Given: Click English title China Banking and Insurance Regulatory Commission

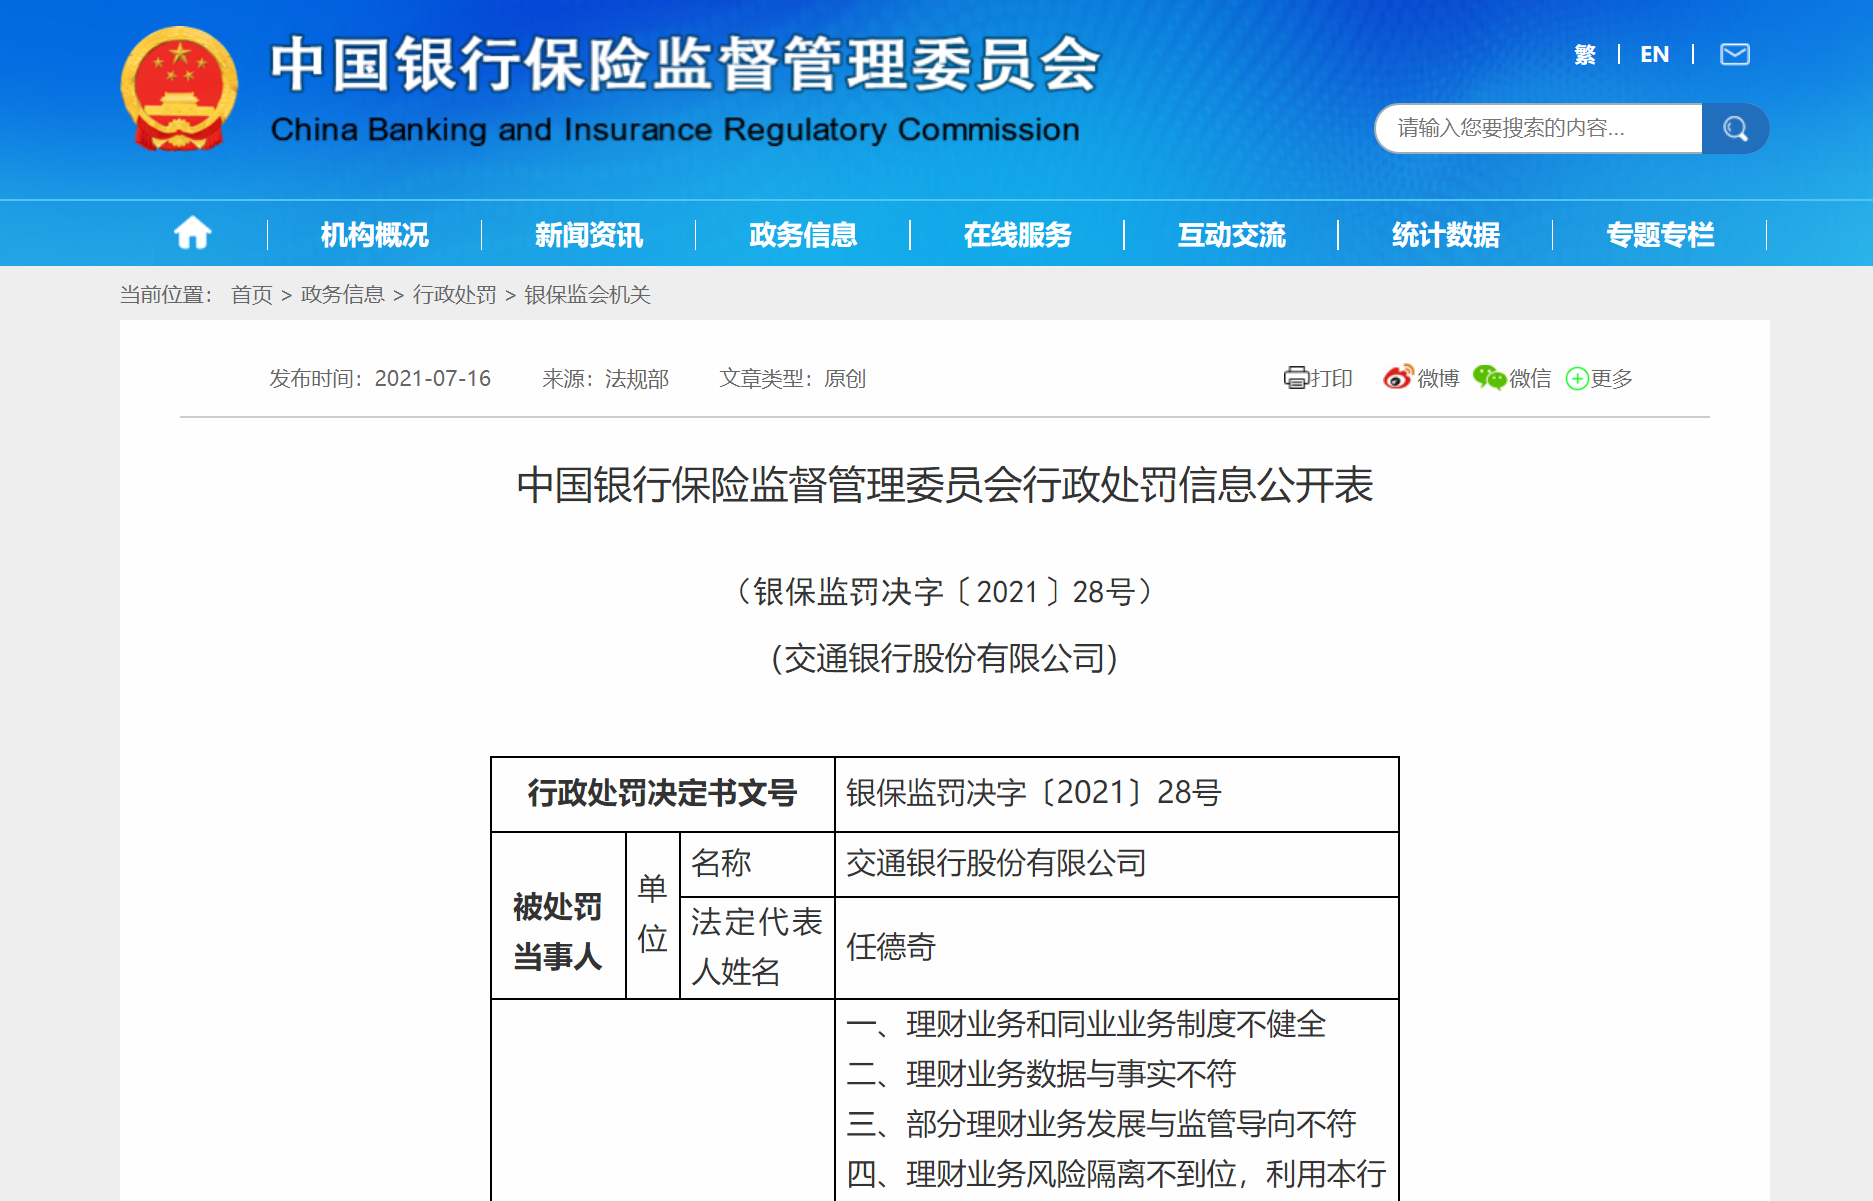Looking at the screenshot, I should click(x=675, y=129).
